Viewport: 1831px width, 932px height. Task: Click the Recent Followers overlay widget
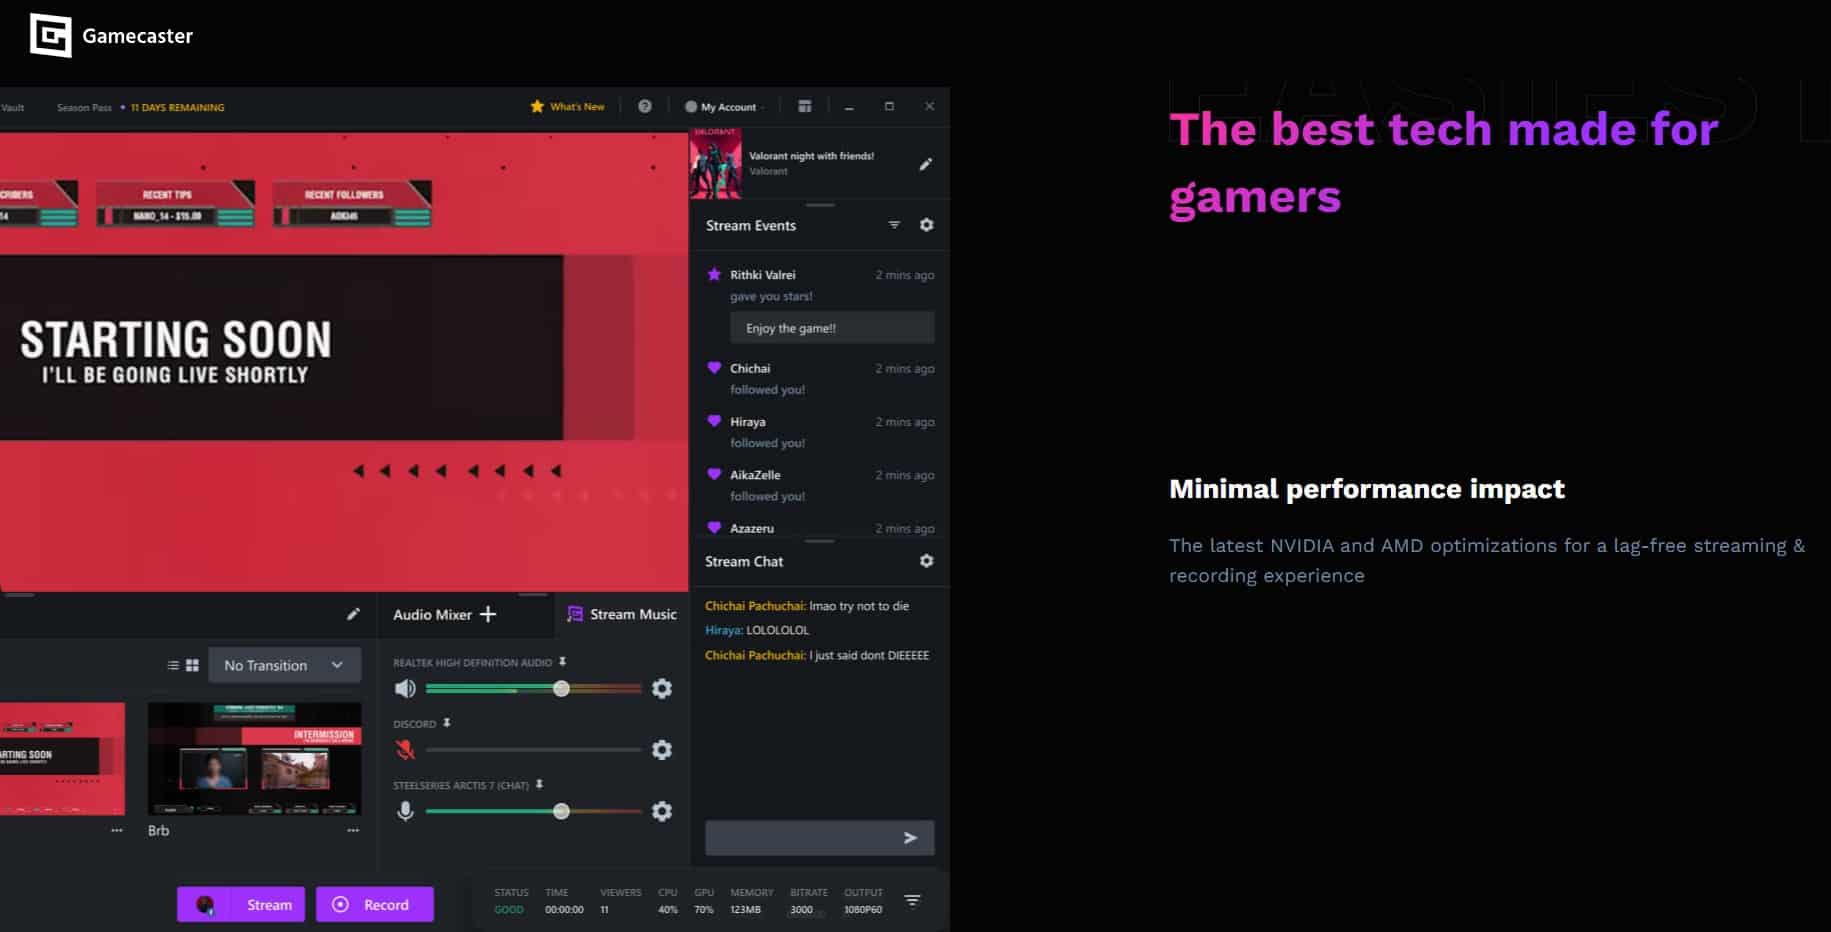pos(353,204)
